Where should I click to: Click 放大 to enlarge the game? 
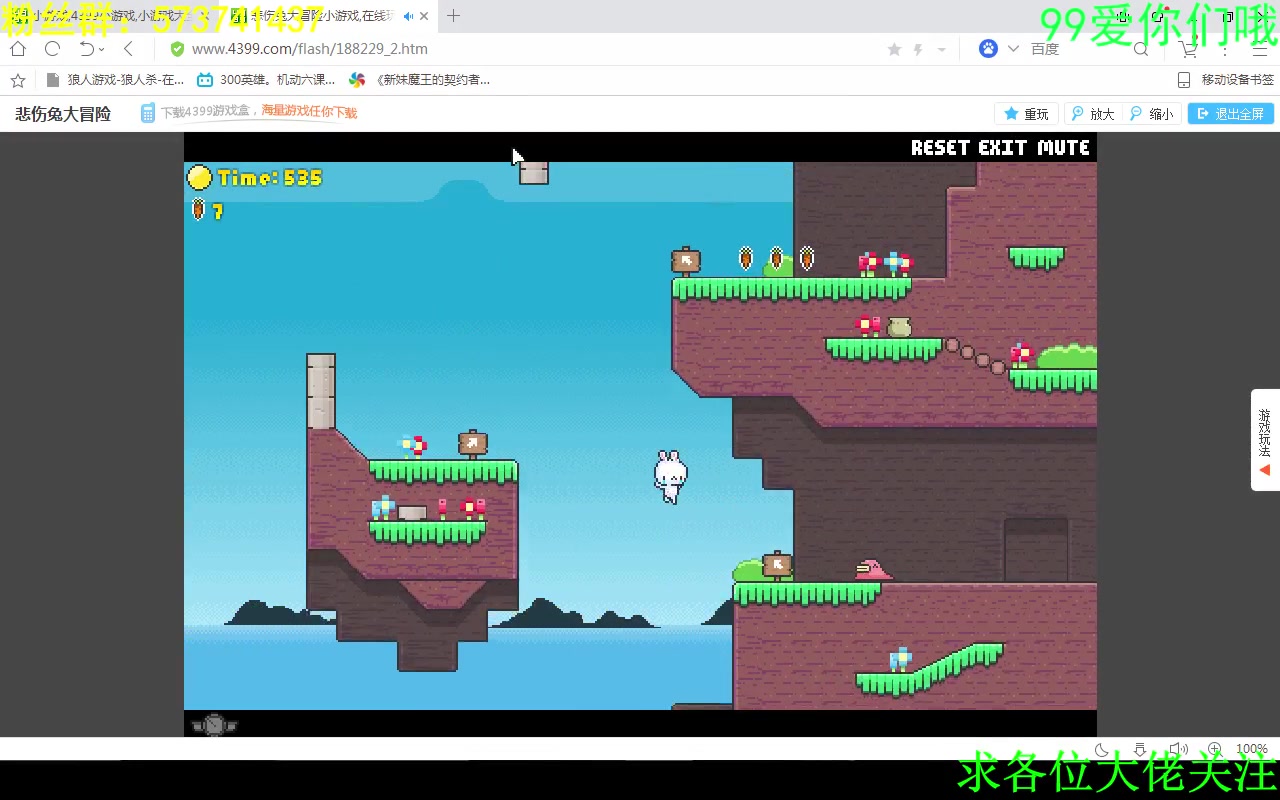pyautogui.click(x=1092, y=114)
